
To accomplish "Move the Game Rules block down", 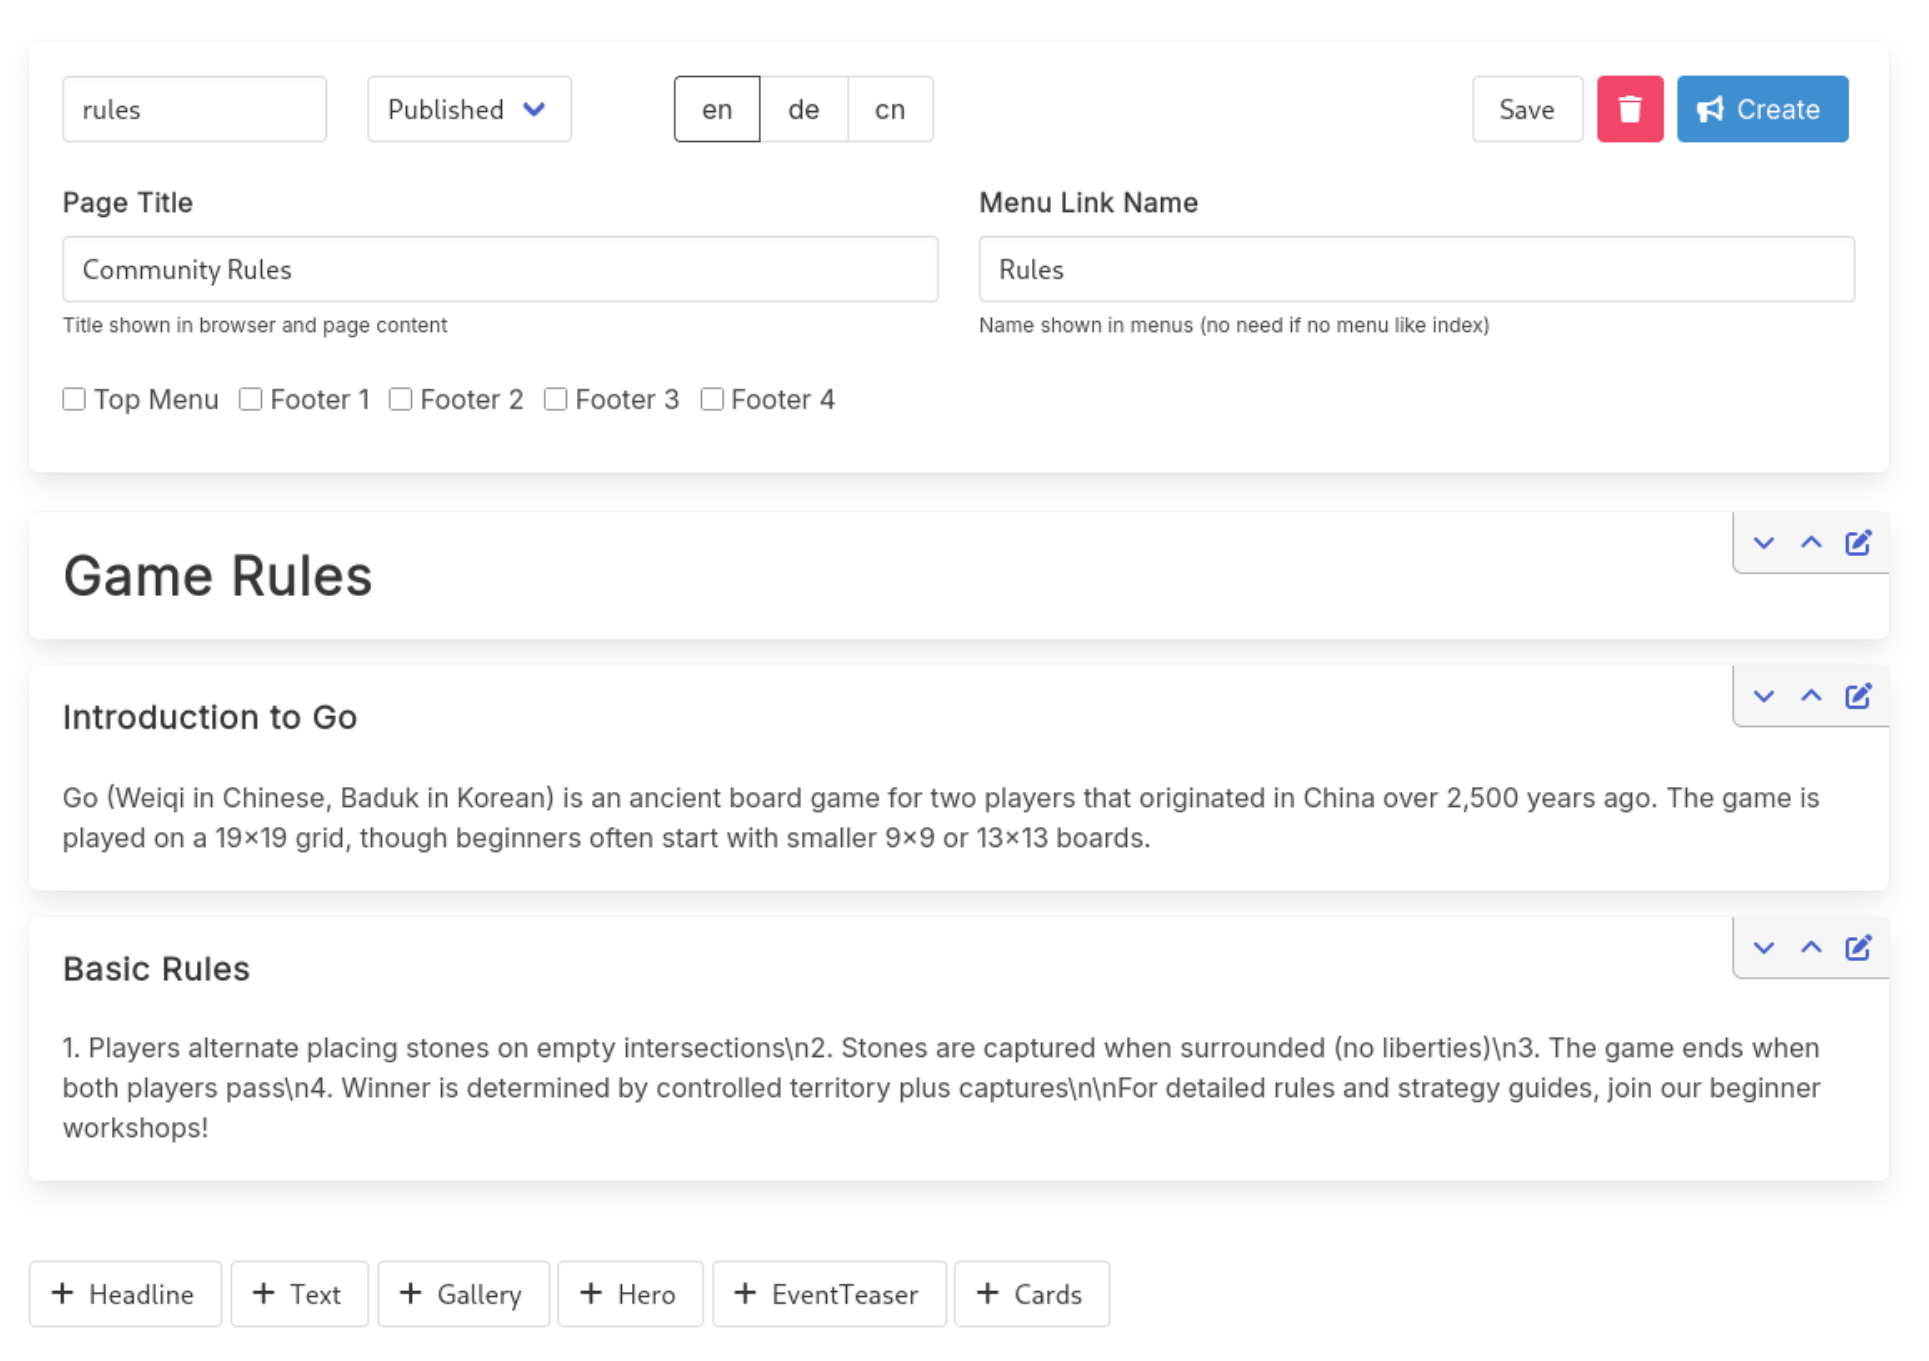I will point(1763,542).
